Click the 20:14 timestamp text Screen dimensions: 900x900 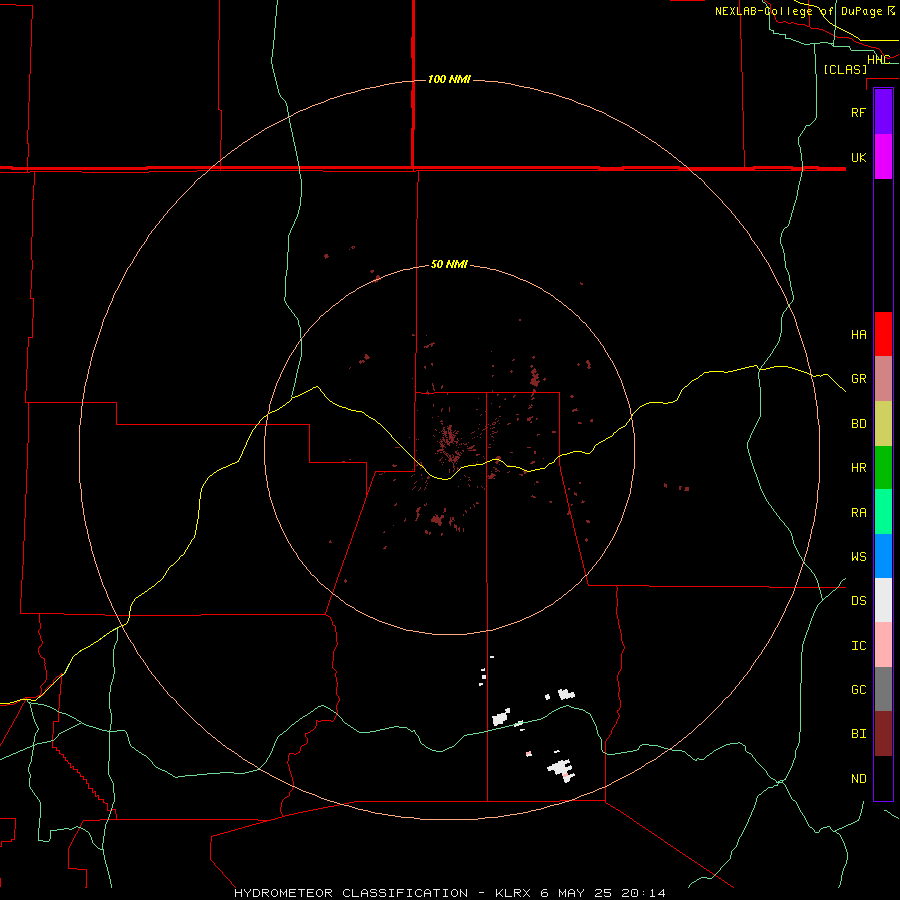pos(643,893)
